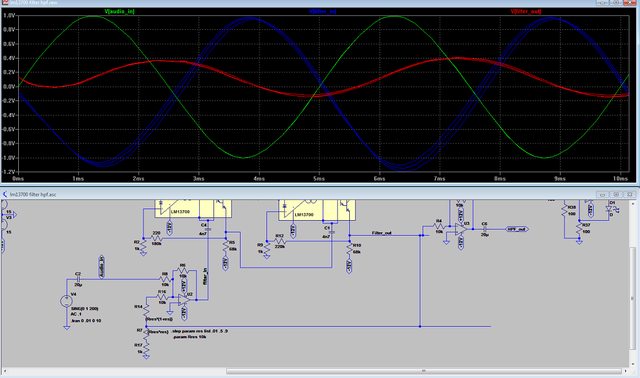Select resistor R37 at right side

[579, 229]
